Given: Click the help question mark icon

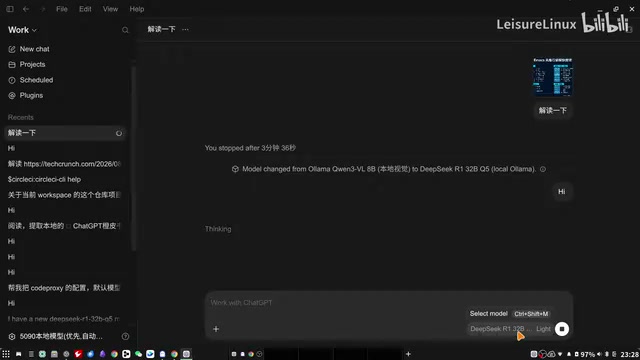Looking at the screenshot, I should (x=125, y=337).
